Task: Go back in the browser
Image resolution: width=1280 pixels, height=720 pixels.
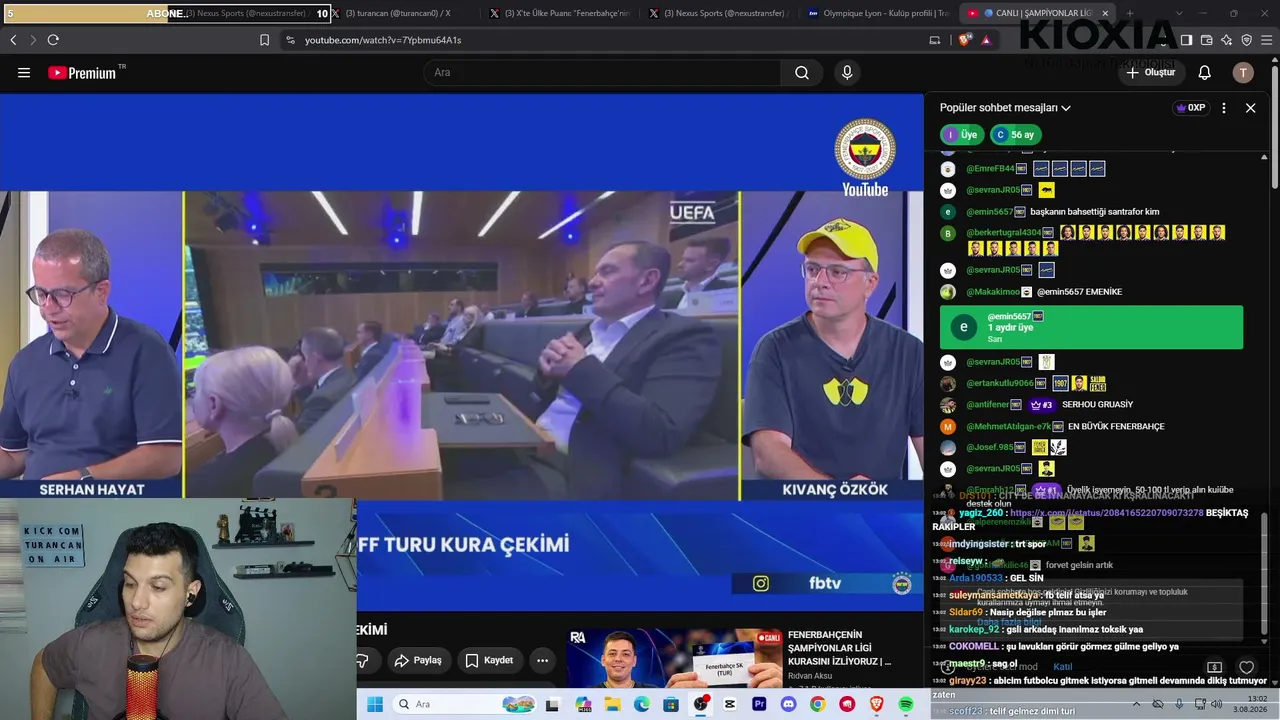Action: 13,40
